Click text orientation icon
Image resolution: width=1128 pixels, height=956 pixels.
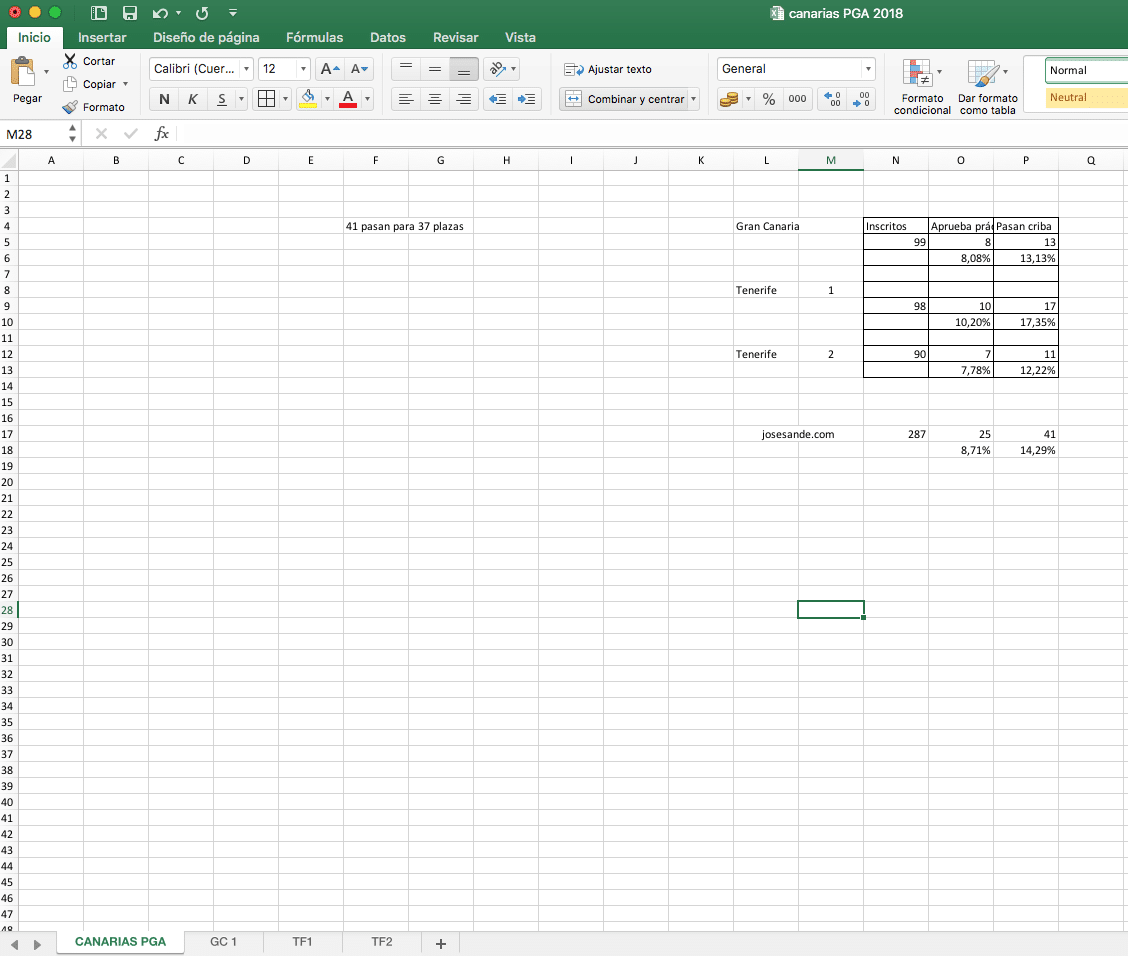498,69
